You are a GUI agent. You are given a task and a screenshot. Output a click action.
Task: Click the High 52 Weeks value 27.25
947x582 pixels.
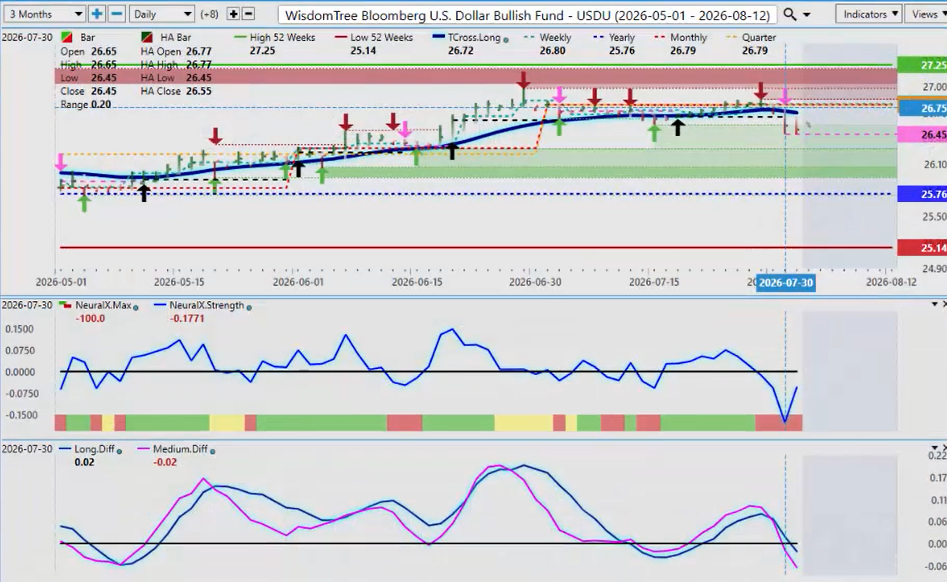coord(262,51)
